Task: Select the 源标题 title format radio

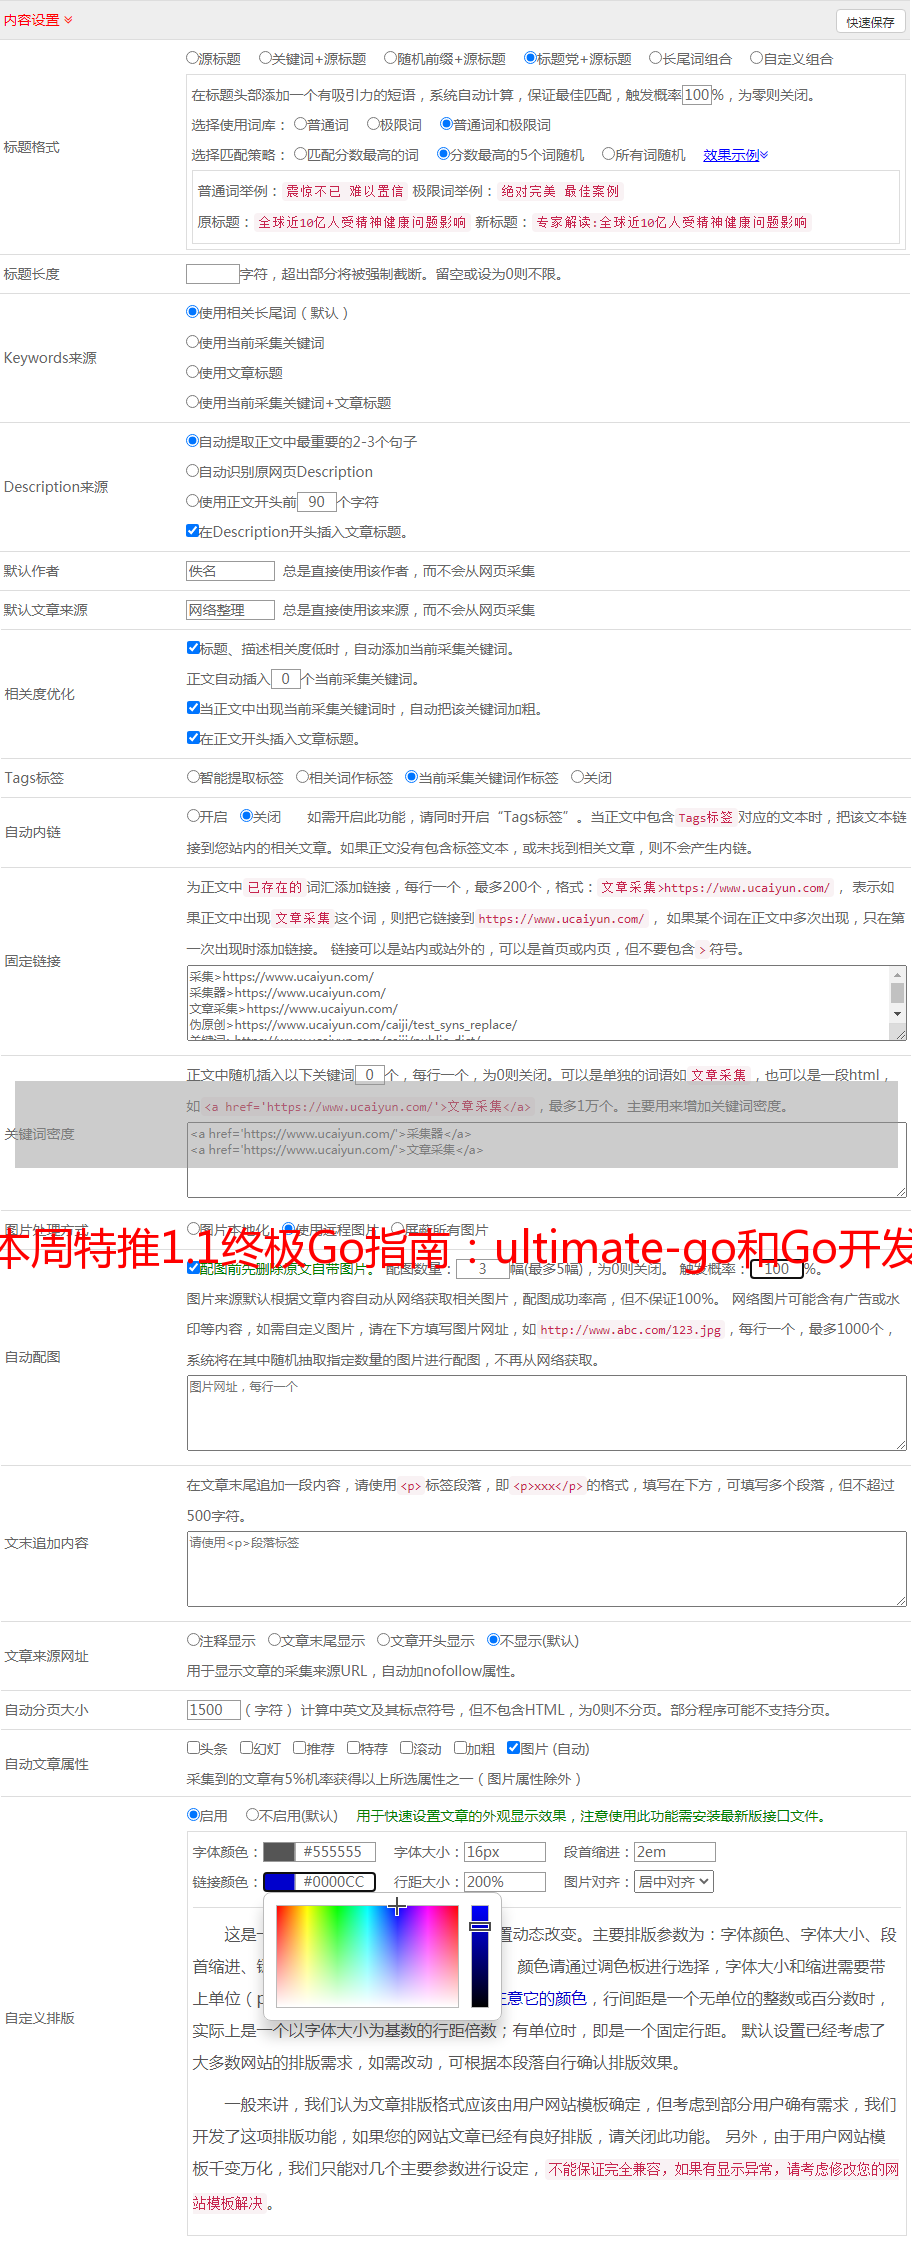Action: point(192,58)
